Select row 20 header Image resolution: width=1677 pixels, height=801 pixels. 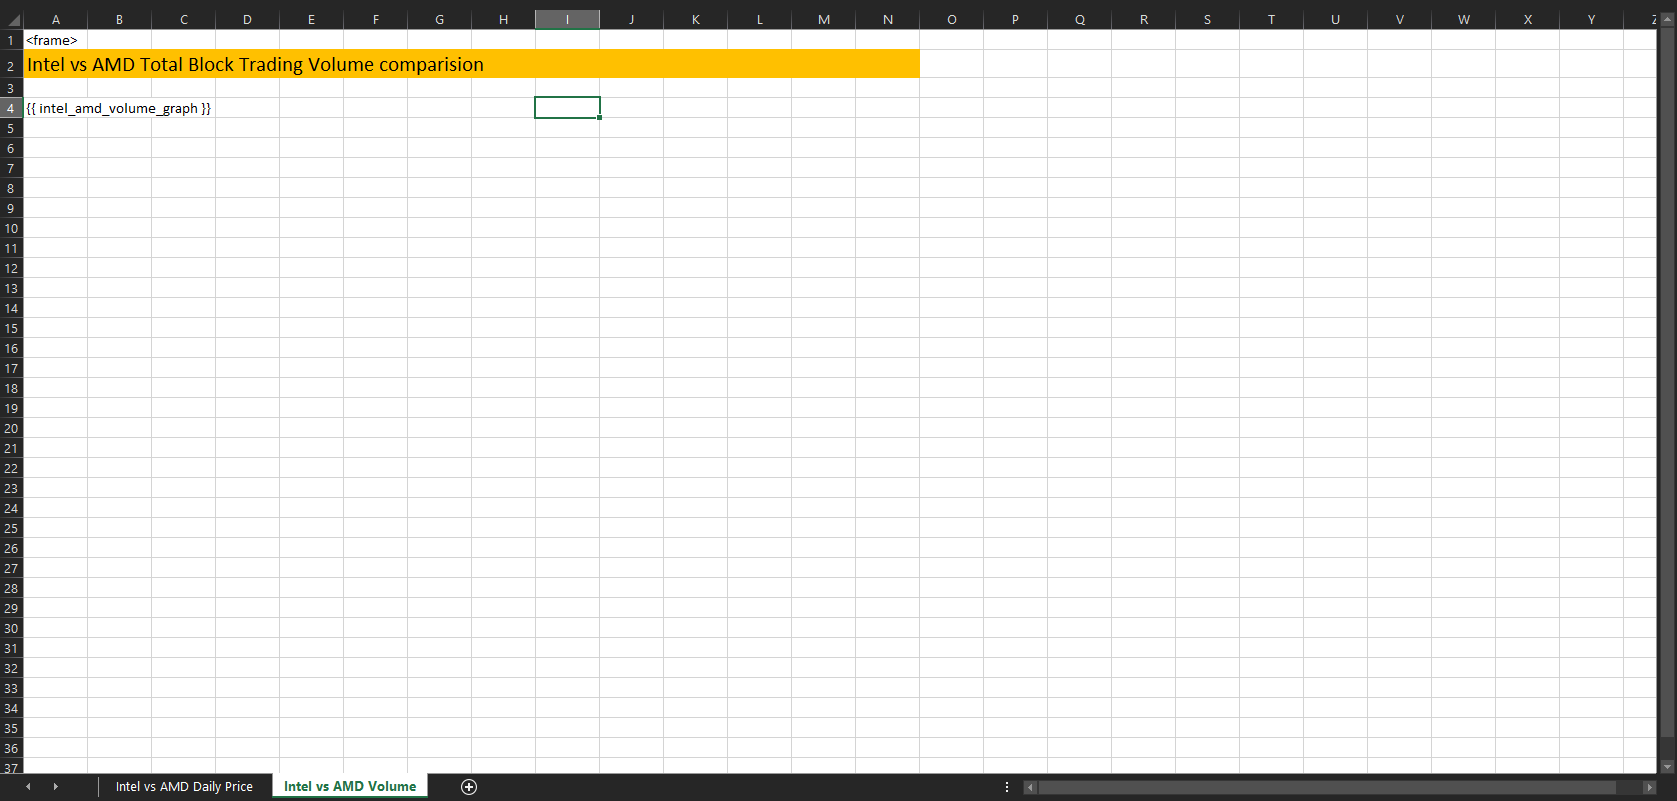(11, 428)
